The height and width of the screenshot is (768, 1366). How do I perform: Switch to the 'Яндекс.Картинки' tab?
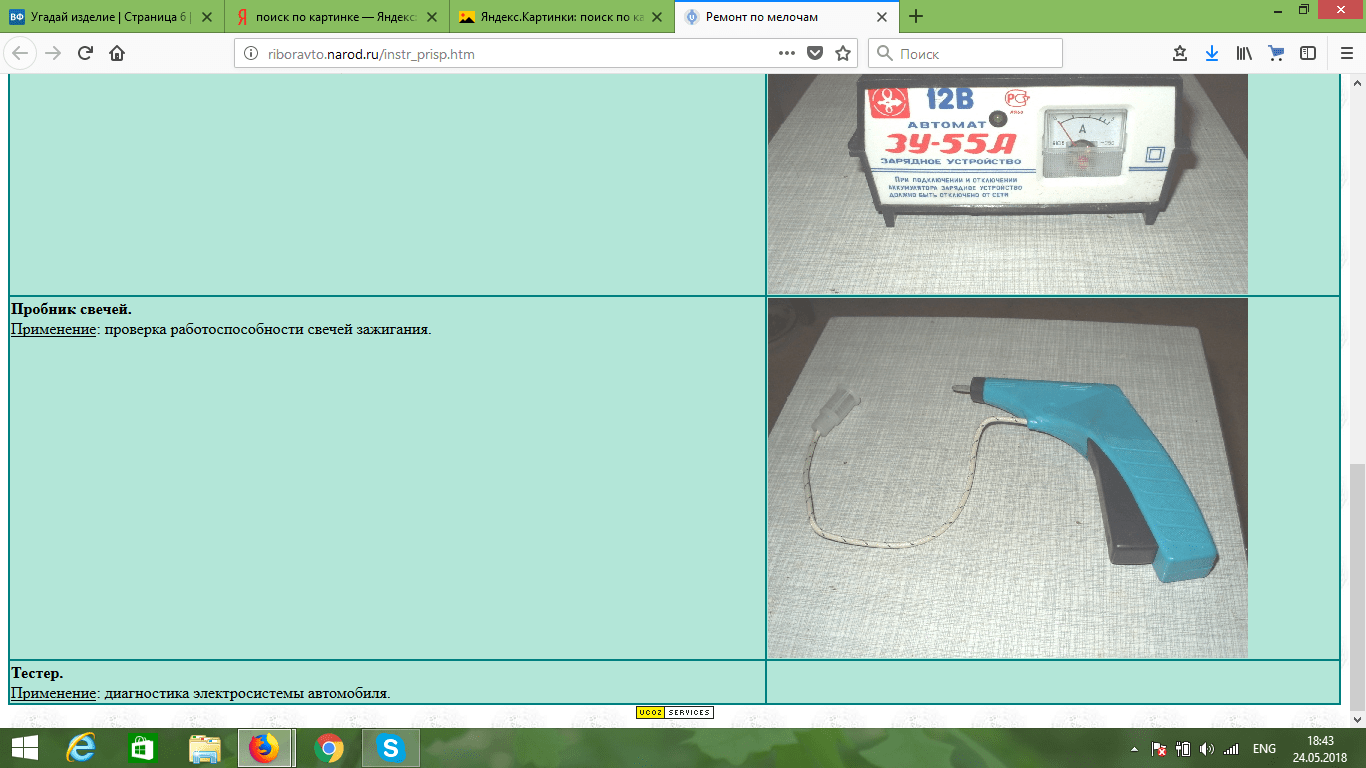click(562, 17)
